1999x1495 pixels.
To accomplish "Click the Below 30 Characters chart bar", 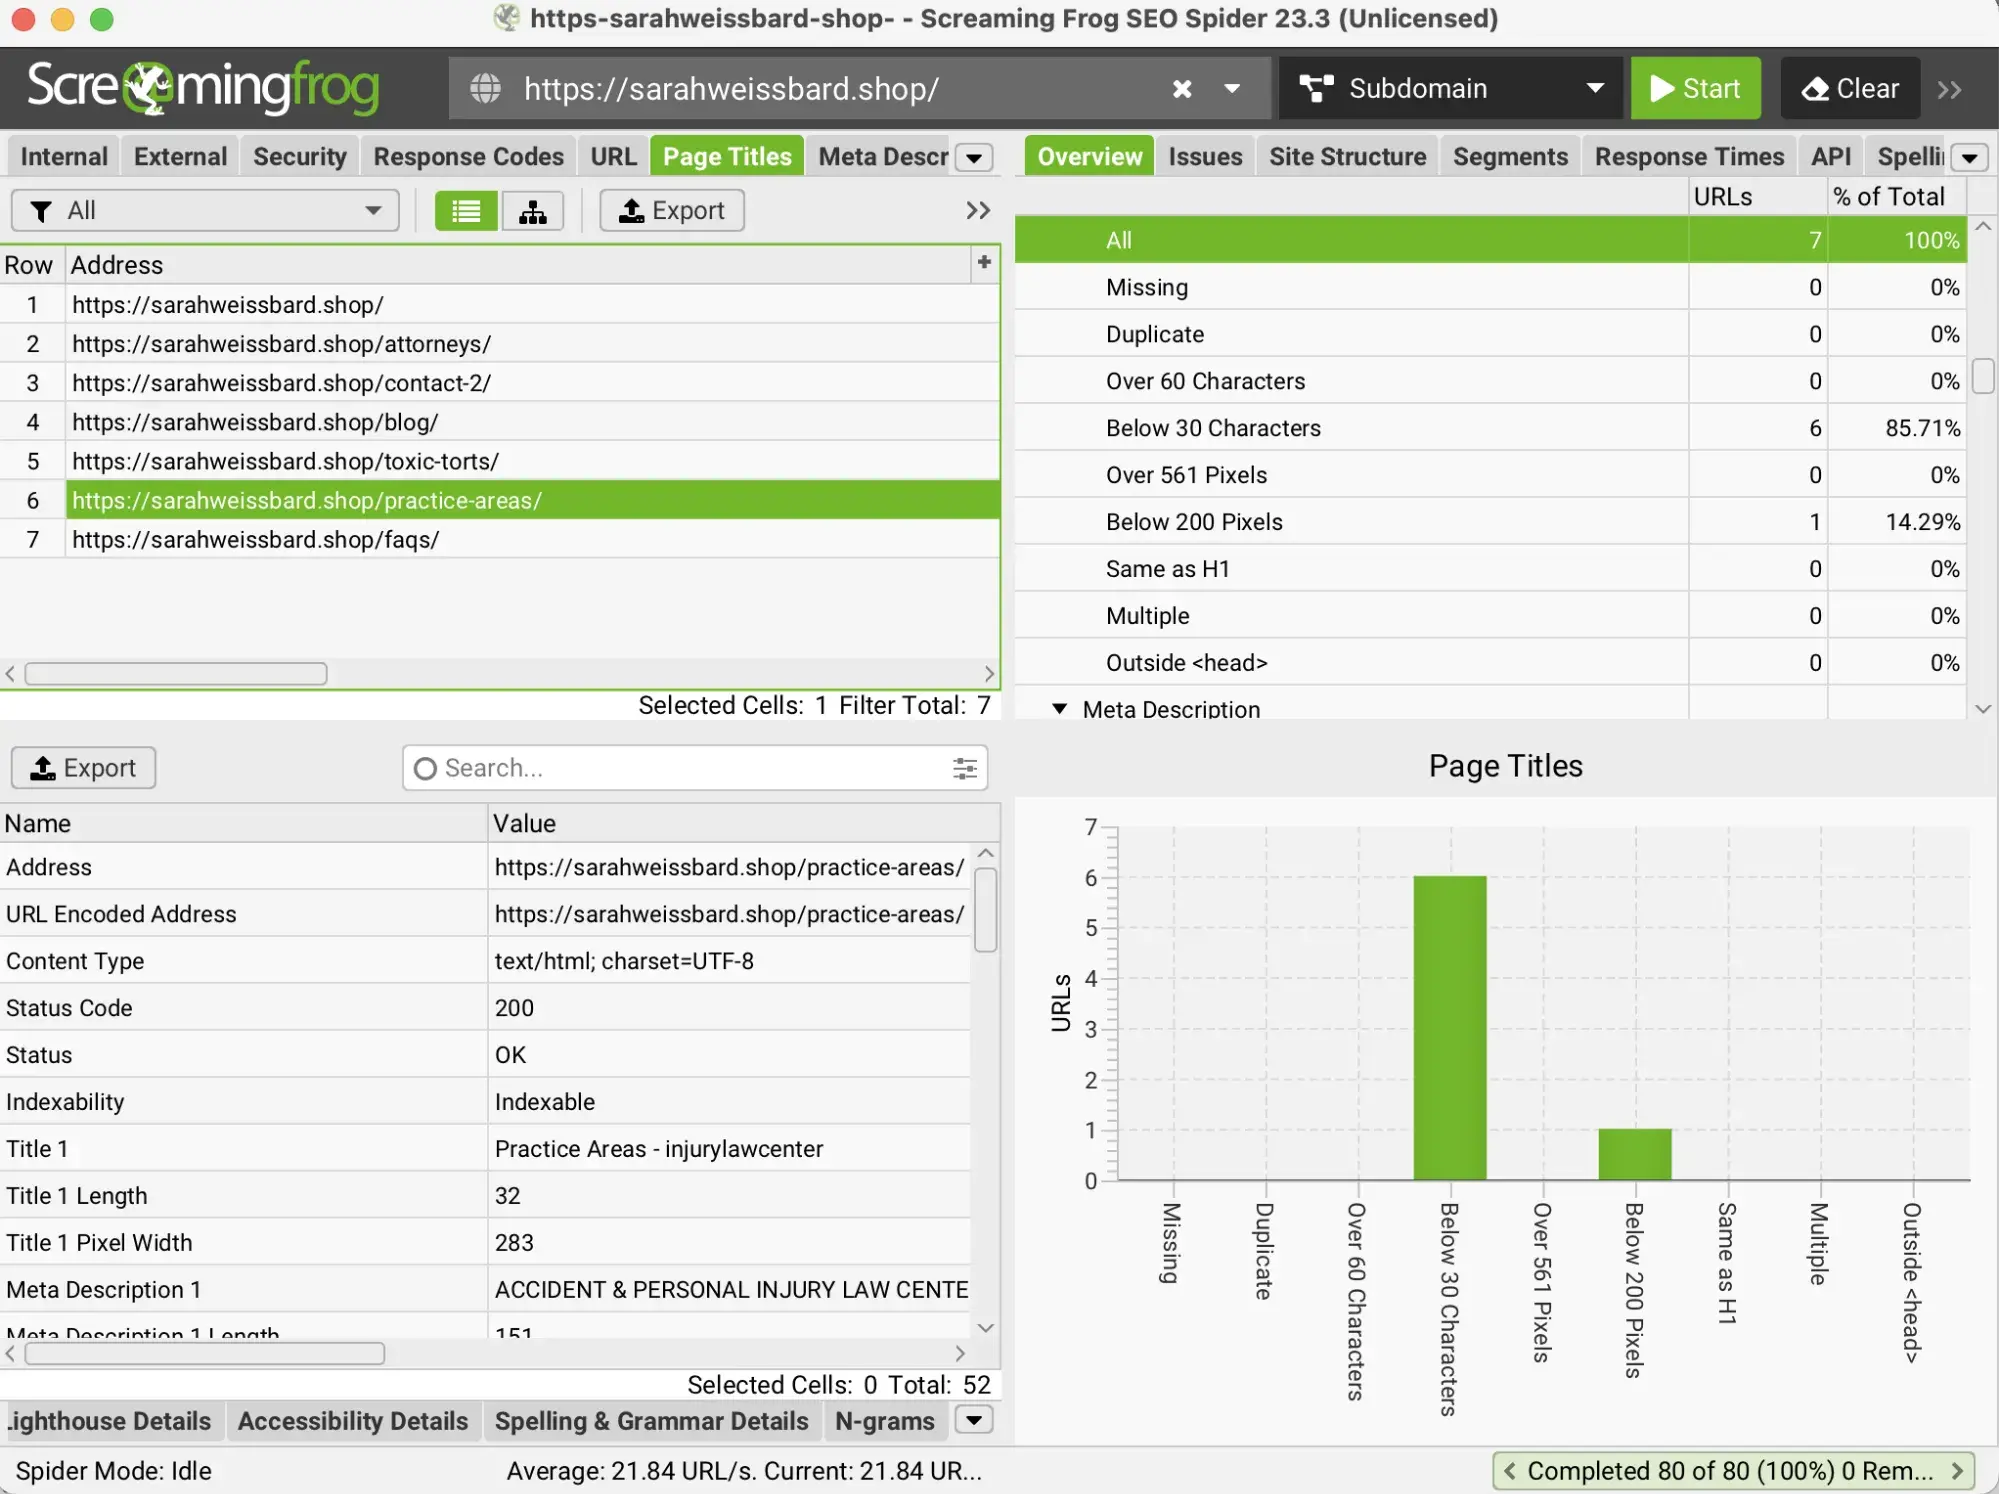I will (x=1449, y=1028).
